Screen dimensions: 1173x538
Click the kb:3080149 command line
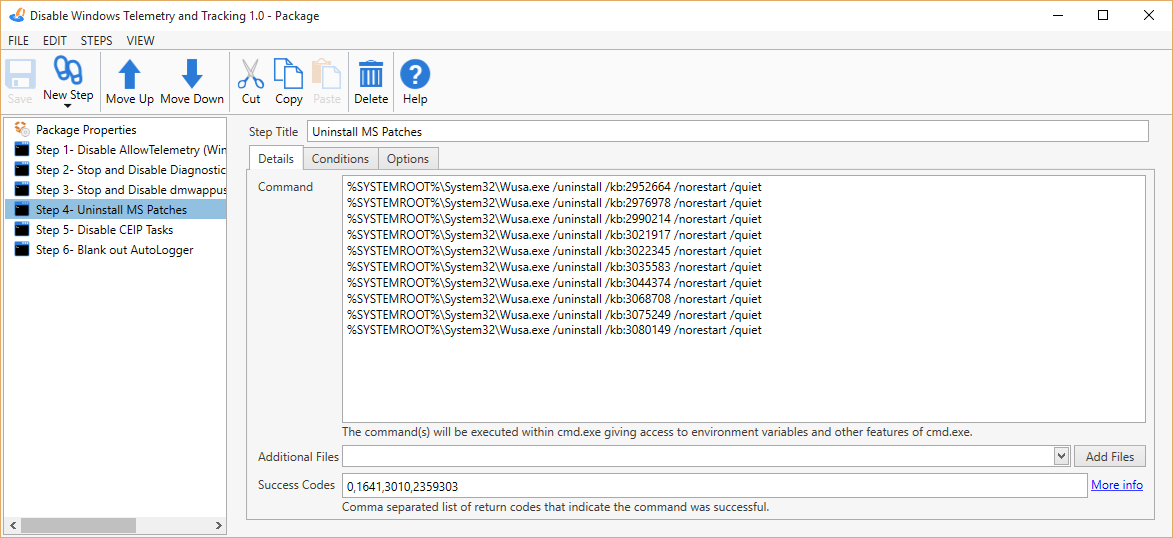click(x=554, y=330)
